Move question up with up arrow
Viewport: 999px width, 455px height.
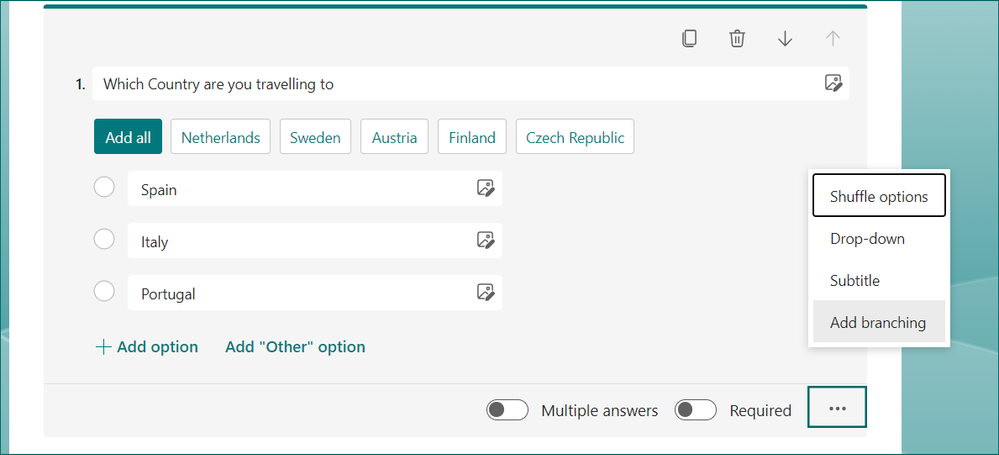coord(832,39)
